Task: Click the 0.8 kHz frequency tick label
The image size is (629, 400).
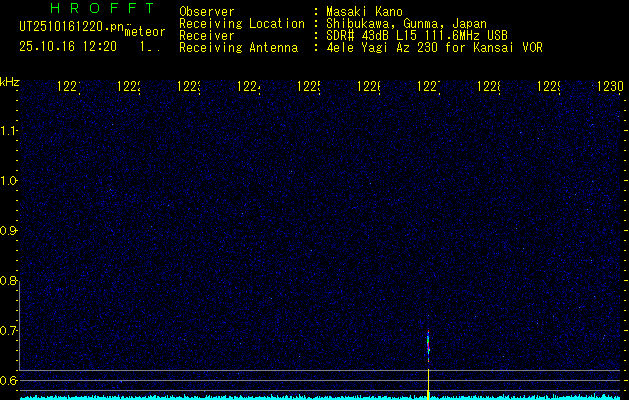Action: pyautogui.click(x=8, y=280)
